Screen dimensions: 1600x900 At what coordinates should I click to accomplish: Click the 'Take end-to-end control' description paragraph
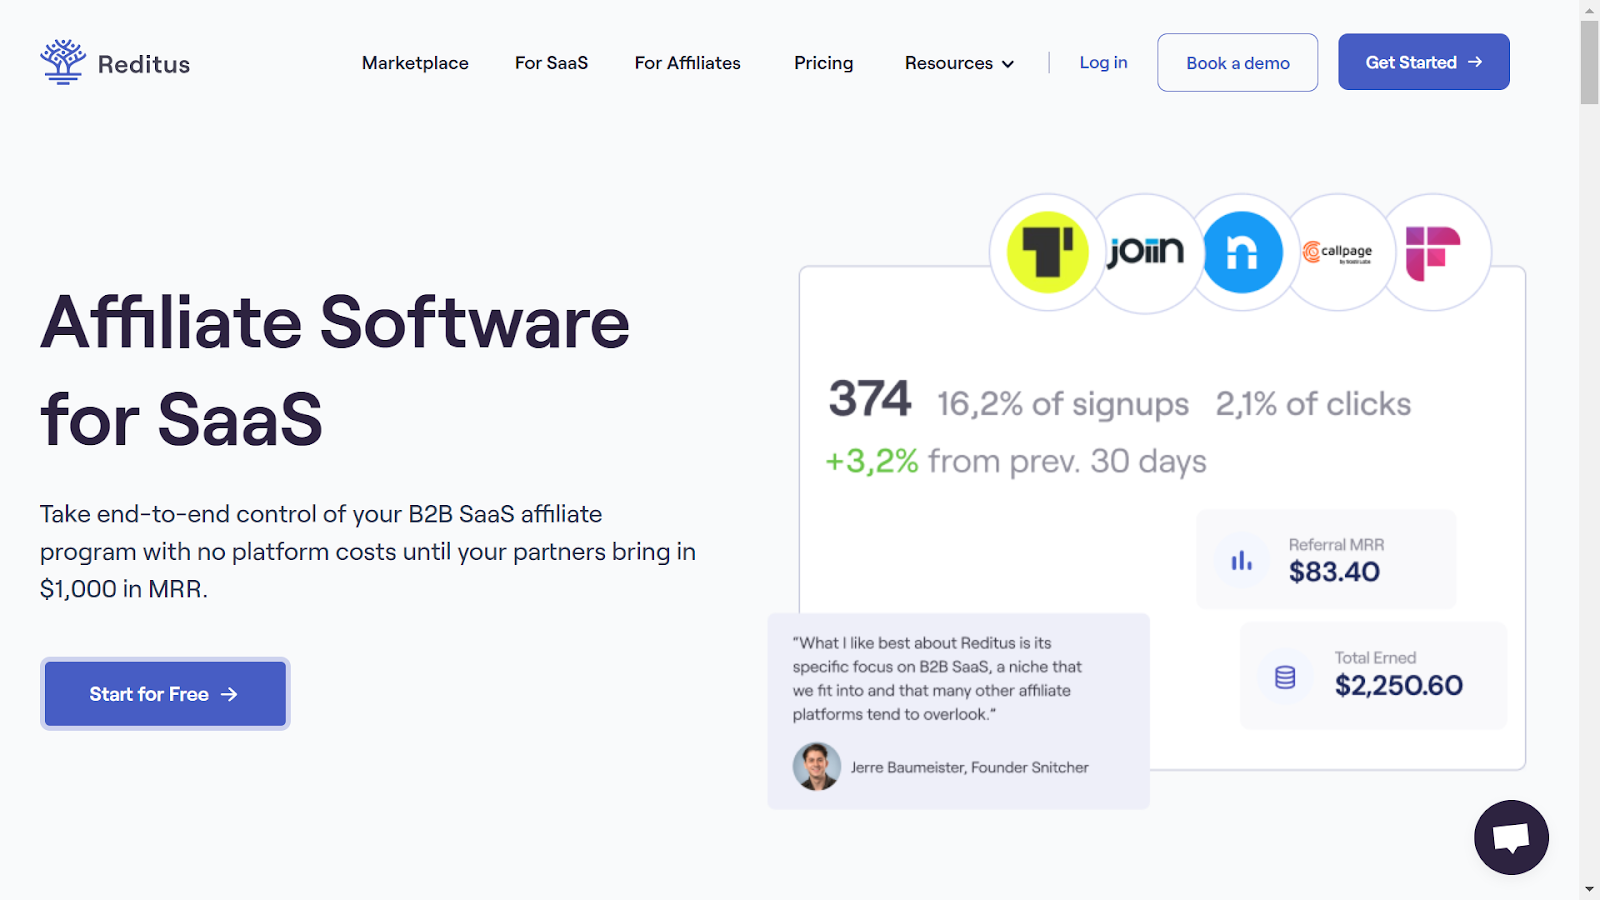[x=368, y=551]
